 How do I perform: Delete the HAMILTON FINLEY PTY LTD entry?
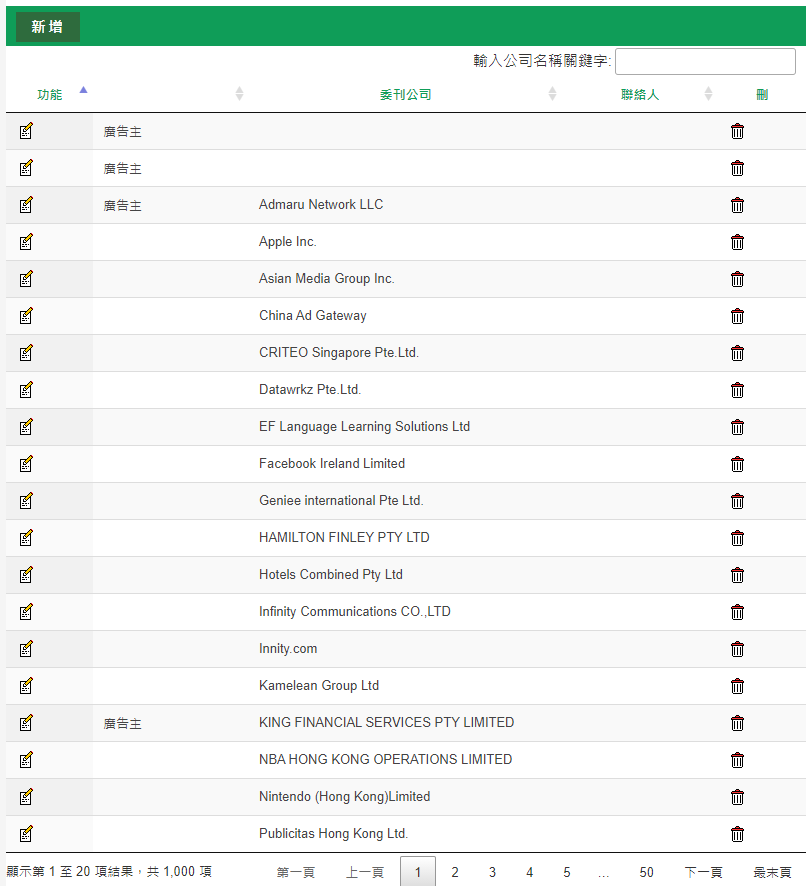tap(737, 538)
